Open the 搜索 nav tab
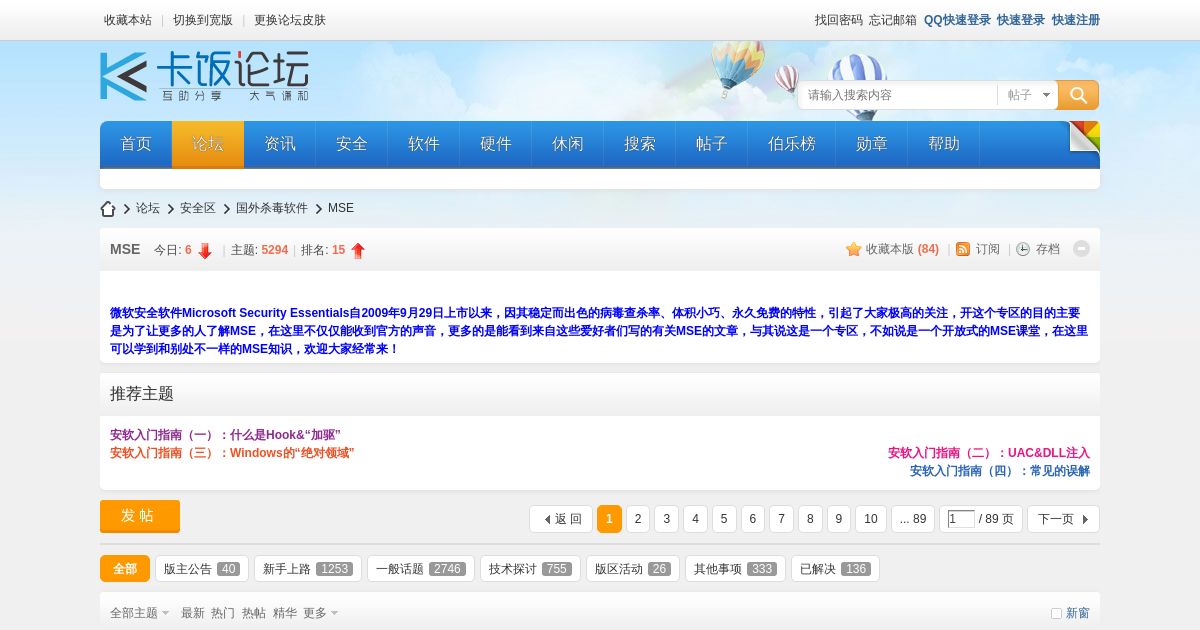 pos(640,144)
